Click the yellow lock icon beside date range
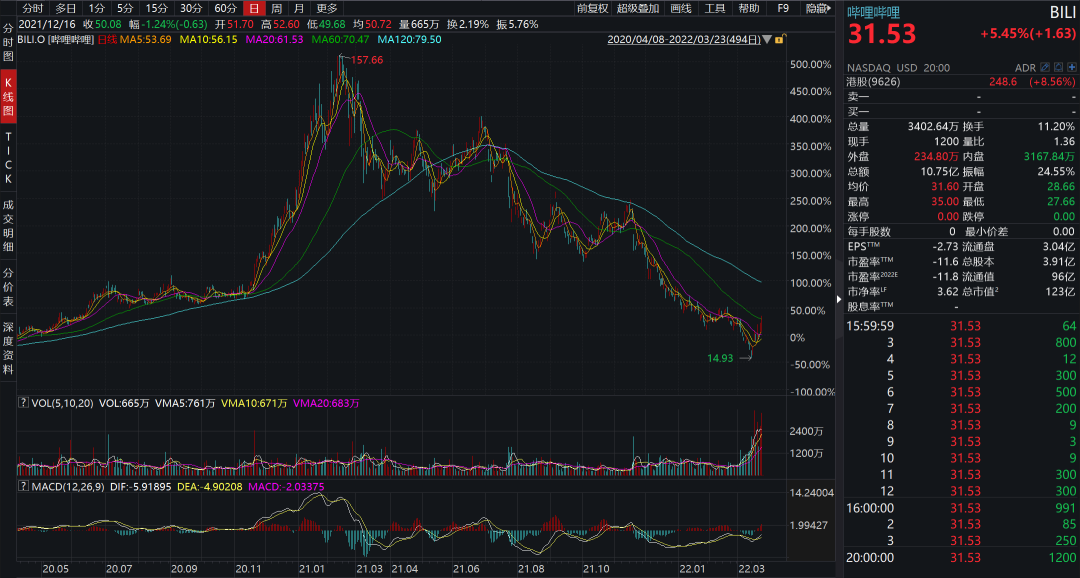The height and width of the screenshot is (578, 1080). coord(779,40)
